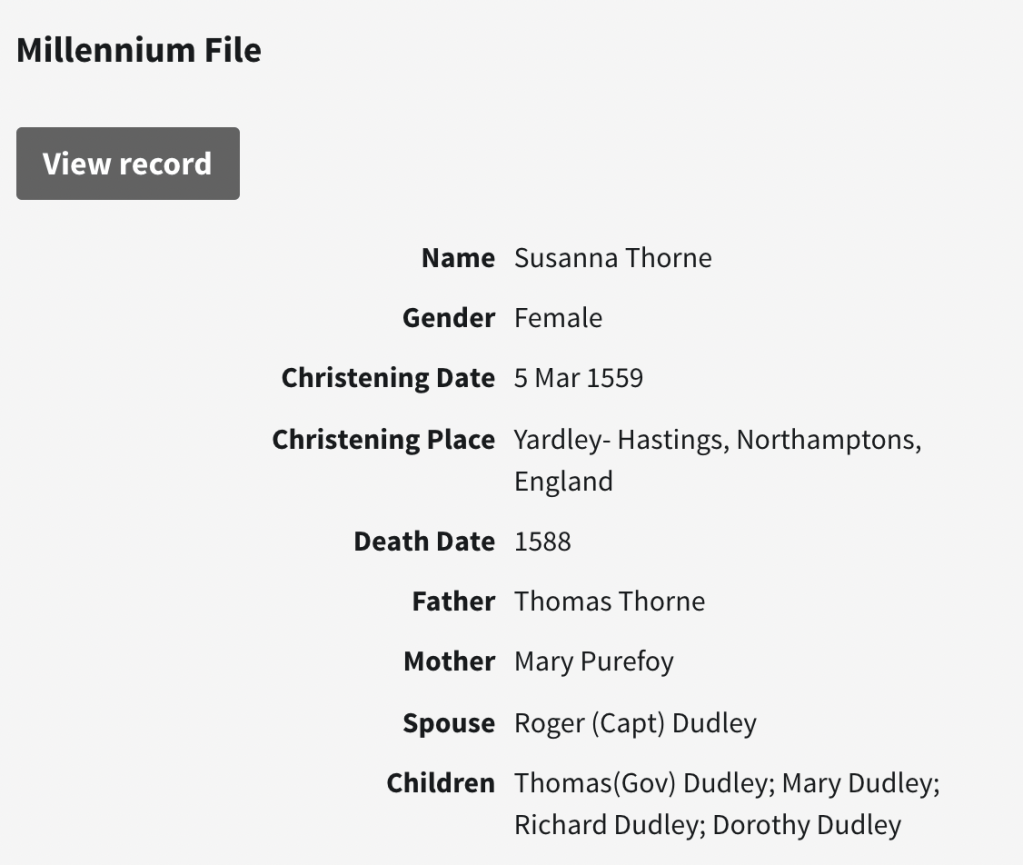The width and height of the screenshot is (1023, 865).
Task: Select child Dorothy Dudley
Action: pos(806,825)
